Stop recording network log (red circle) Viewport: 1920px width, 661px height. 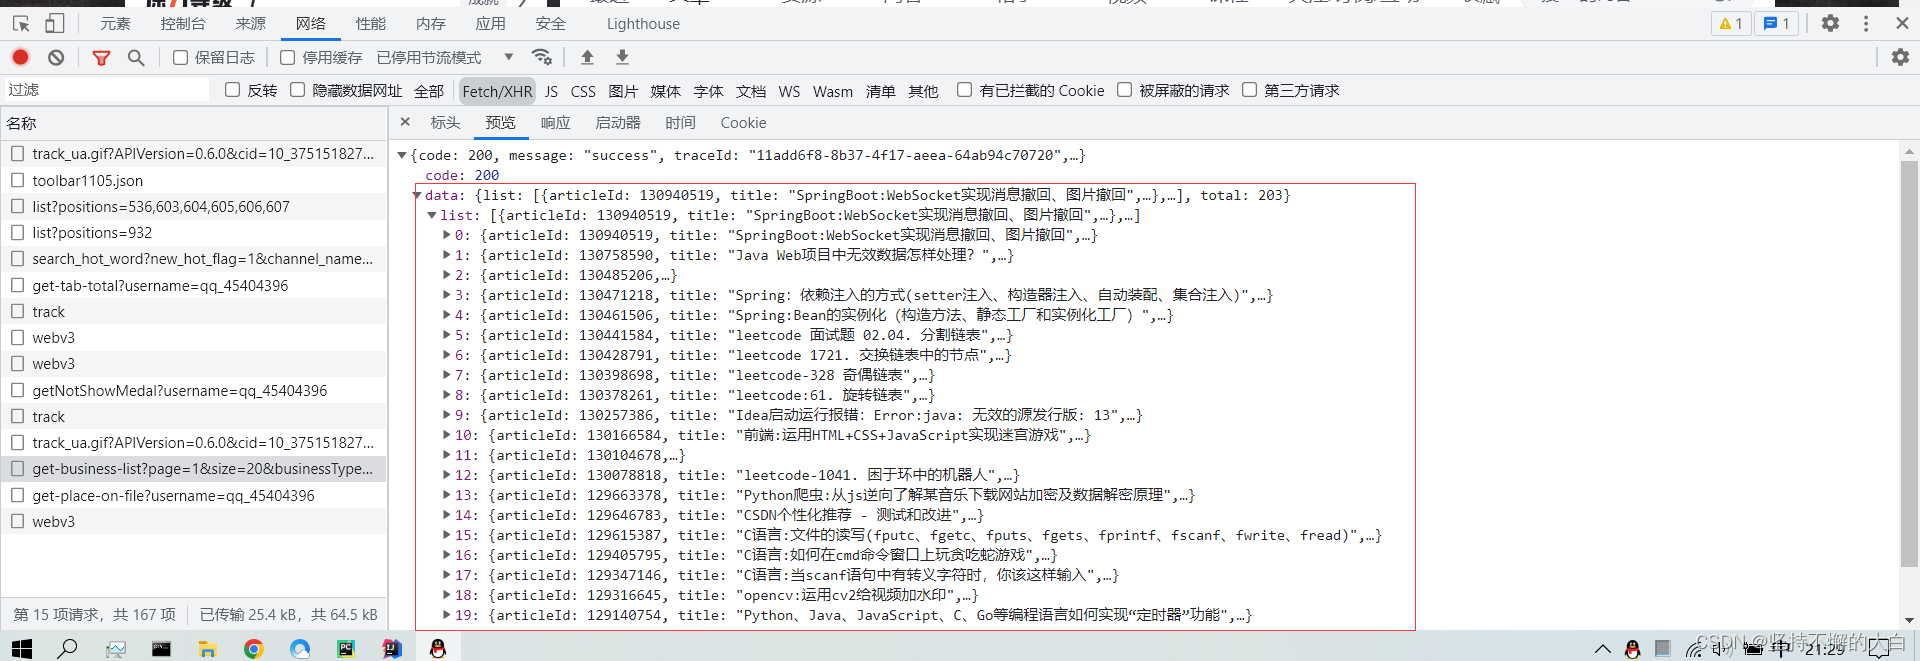20,57
